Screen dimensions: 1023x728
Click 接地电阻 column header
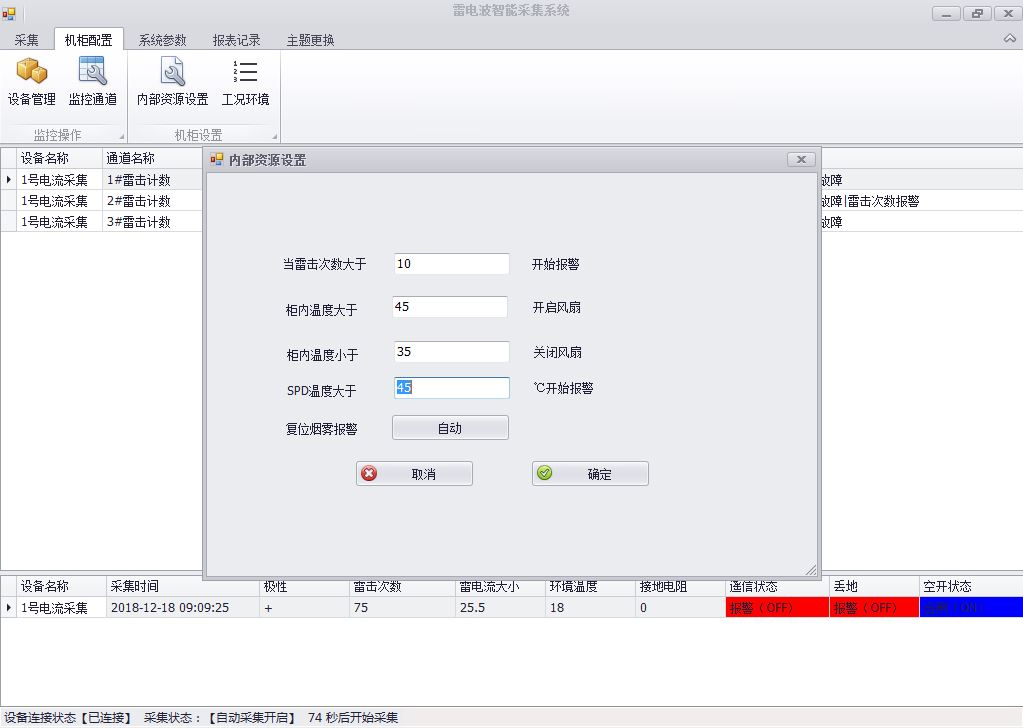click(680, 586)
